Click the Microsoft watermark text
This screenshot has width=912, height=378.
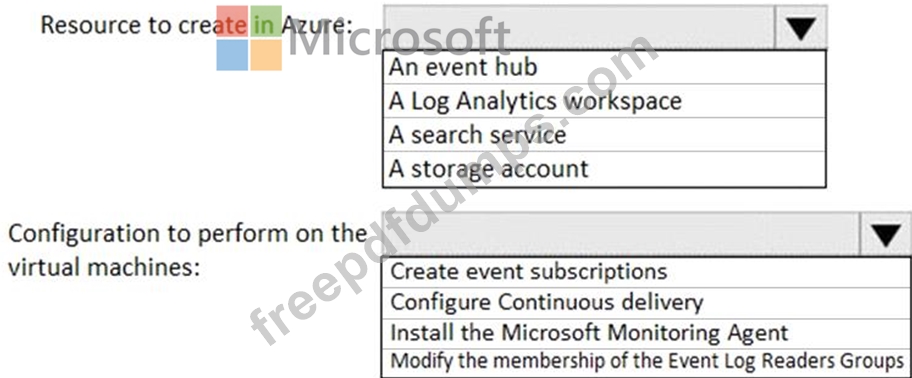click(399, 37)
